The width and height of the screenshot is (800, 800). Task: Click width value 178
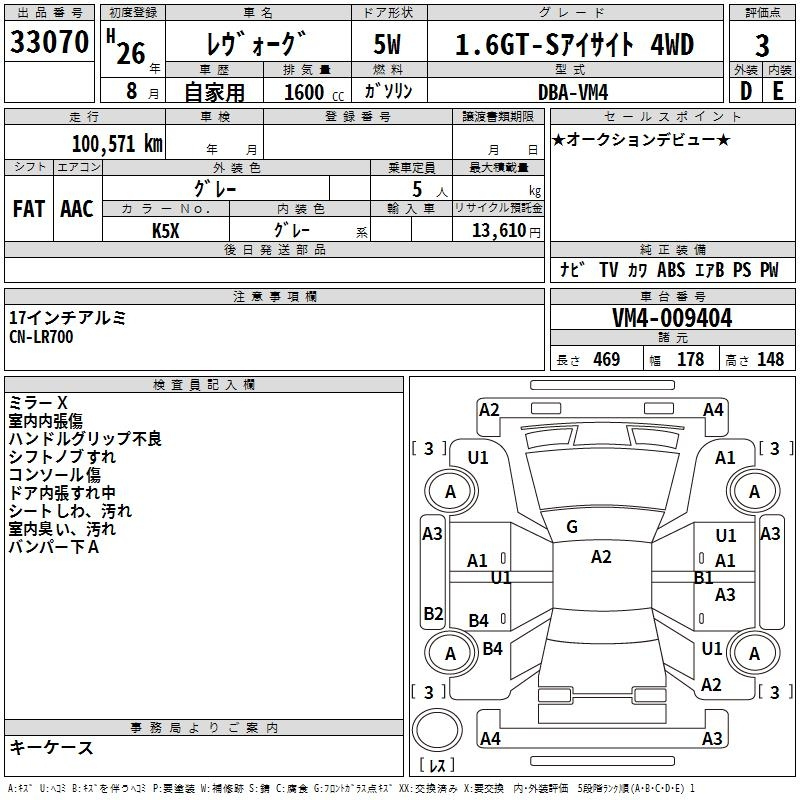(x=690, y=359)
